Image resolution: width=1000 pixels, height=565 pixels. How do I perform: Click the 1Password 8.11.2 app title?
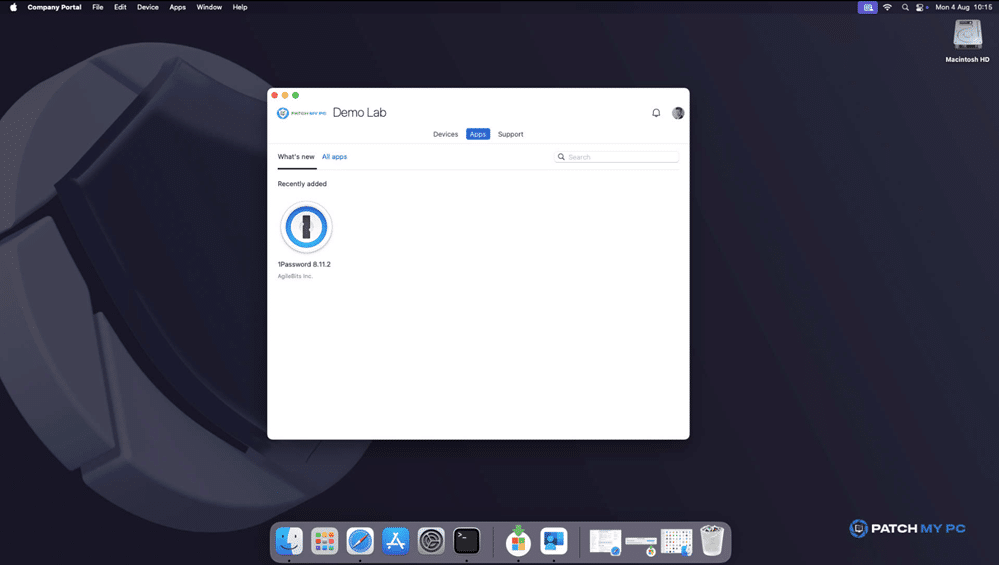click(304, 264)
